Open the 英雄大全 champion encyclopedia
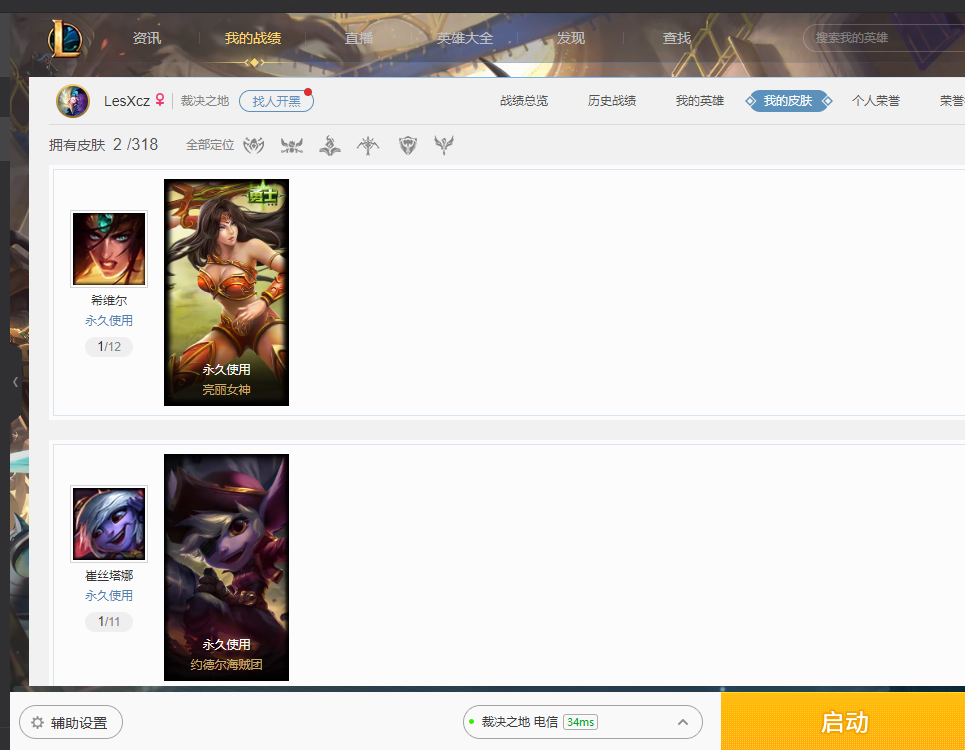 (x=465, y=38)
